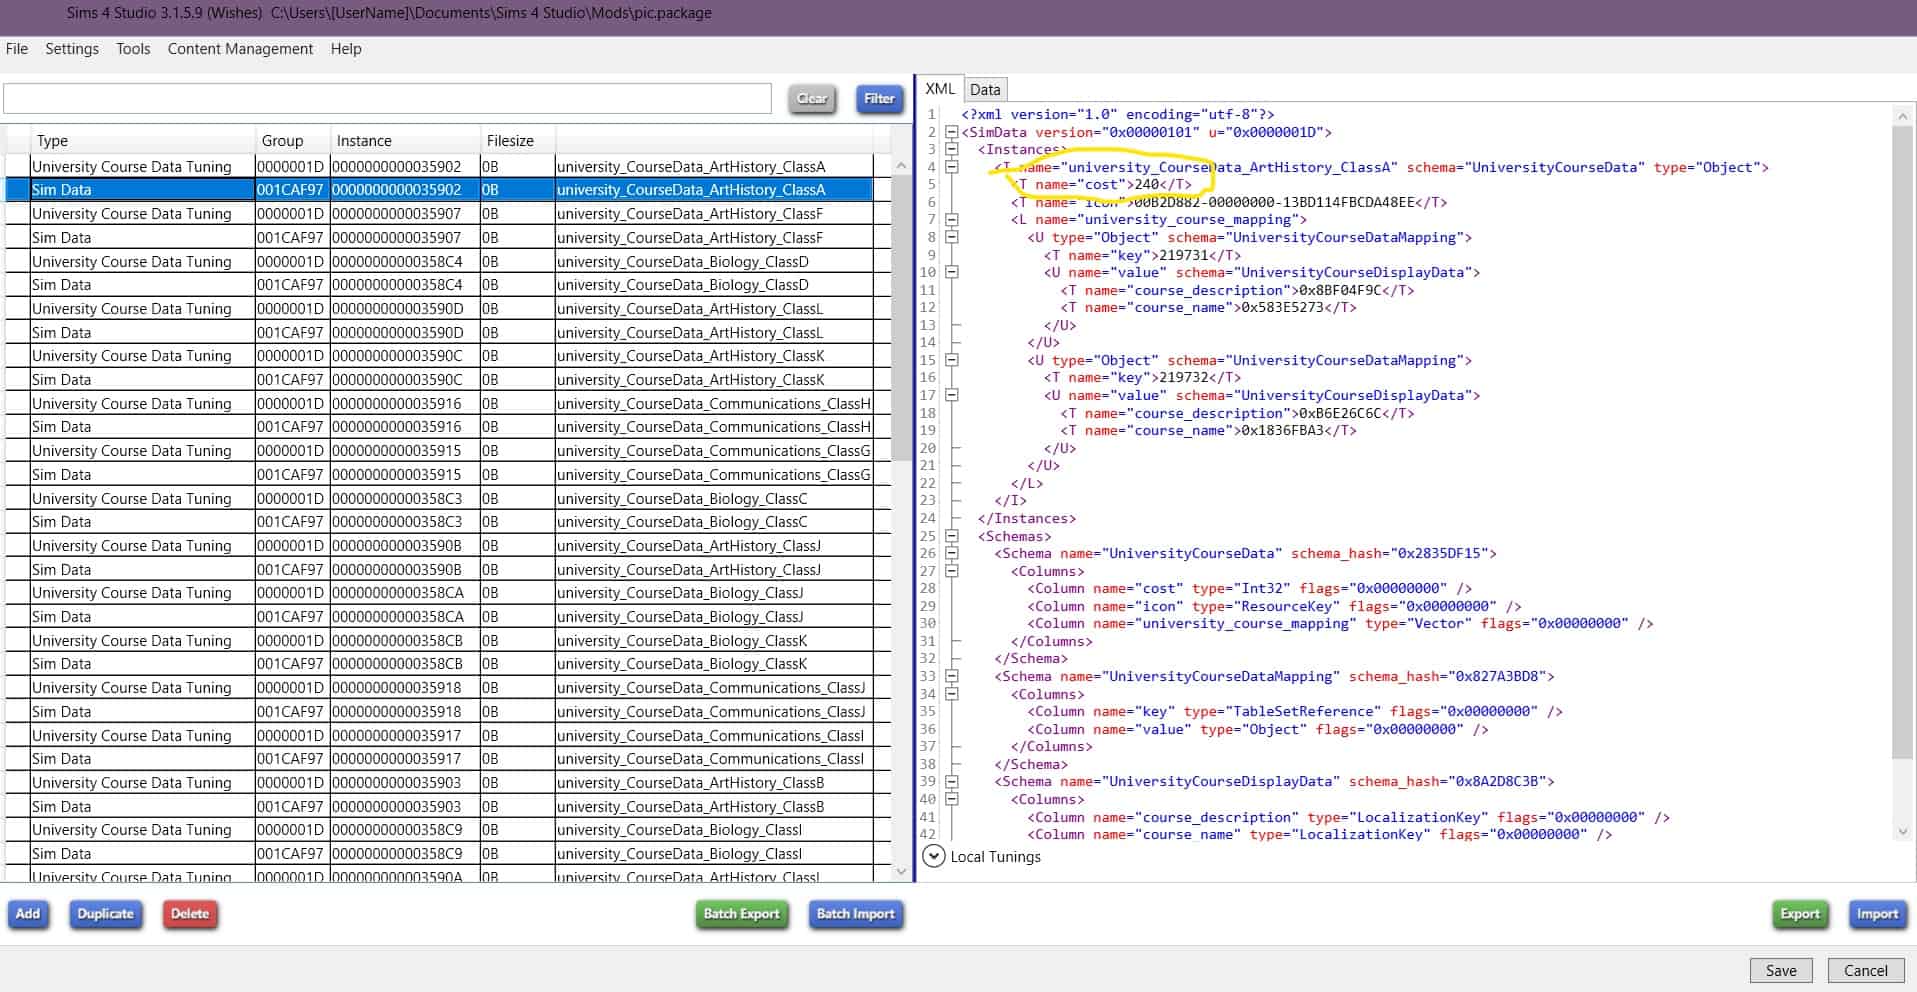Save the package with Save button
The height and width of the screenshot is (992, 1917).
pyautogui.click(x=1780, y=970)
